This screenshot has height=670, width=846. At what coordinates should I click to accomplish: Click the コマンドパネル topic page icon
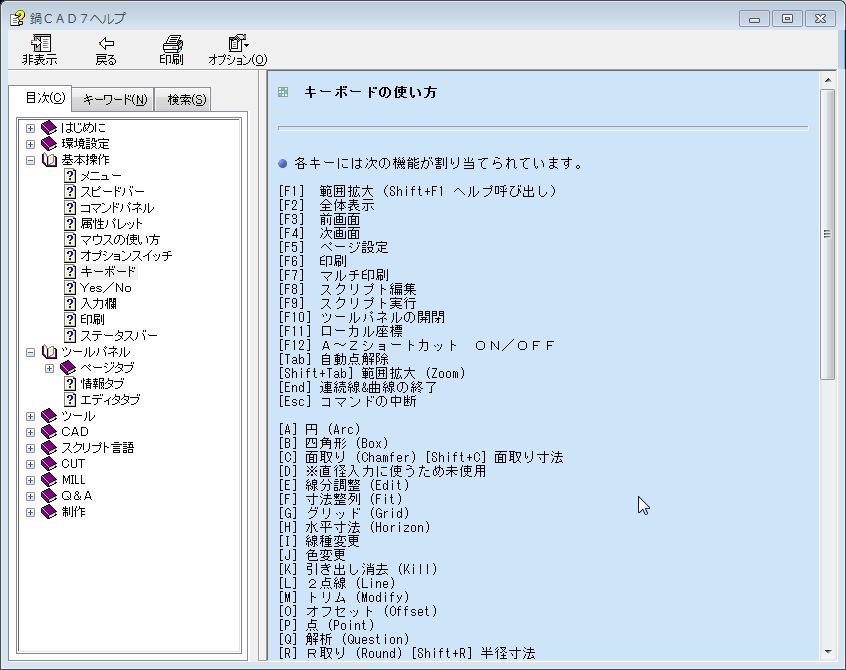click(70, 208)
